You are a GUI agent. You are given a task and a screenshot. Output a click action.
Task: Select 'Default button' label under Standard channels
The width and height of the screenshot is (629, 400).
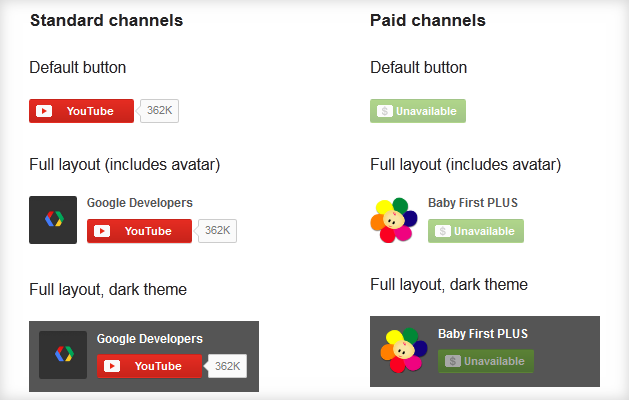click(78, 67)
